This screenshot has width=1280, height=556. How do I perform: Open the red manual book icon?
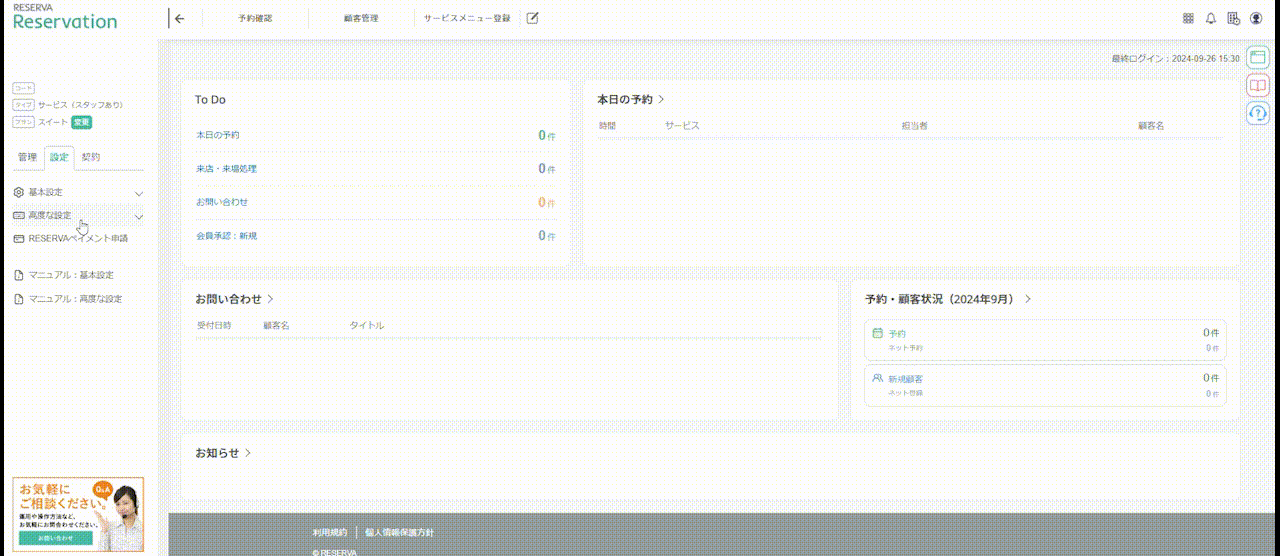pos(1257,86)
